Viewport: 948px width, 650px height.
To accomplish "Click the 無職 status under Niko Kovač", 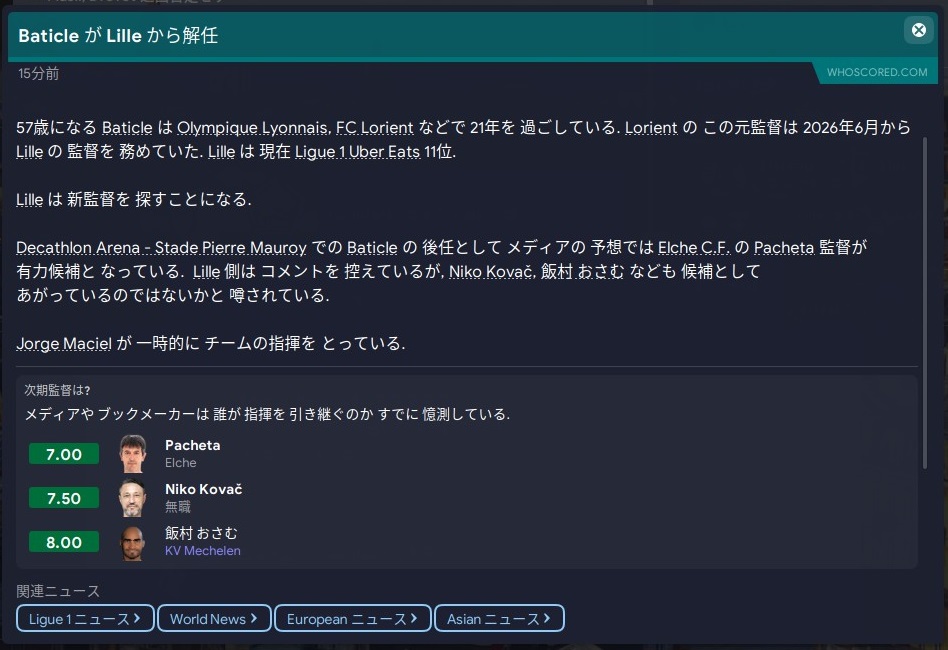I will (x=178, y=507).
